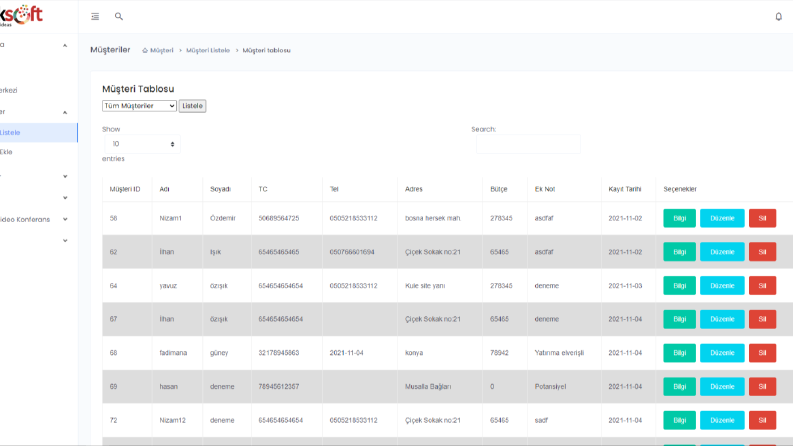Screen dimensions: 793x446
Task: Open the sidebar item ending in 'erkezi'
Action: click(x=9, y=91)
